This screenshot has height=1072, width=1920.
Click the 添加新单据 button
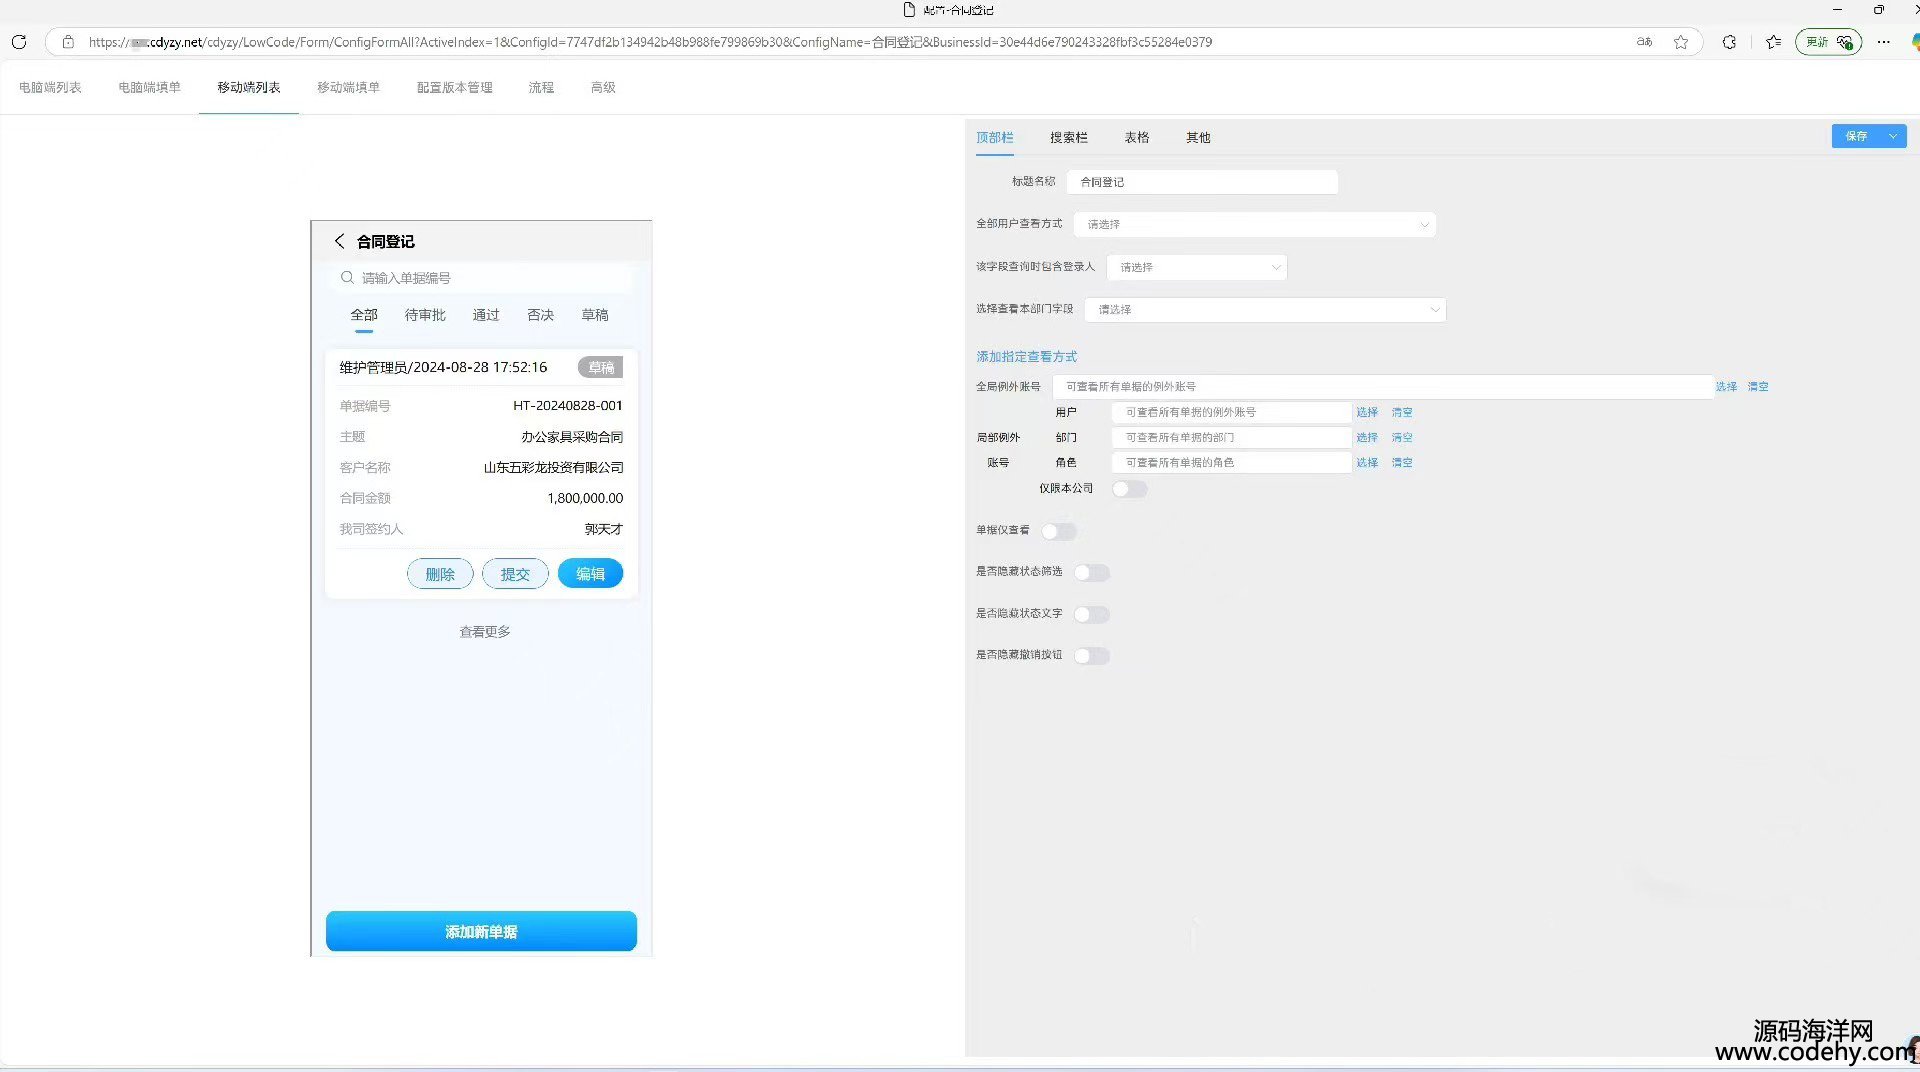coord(481,931)
